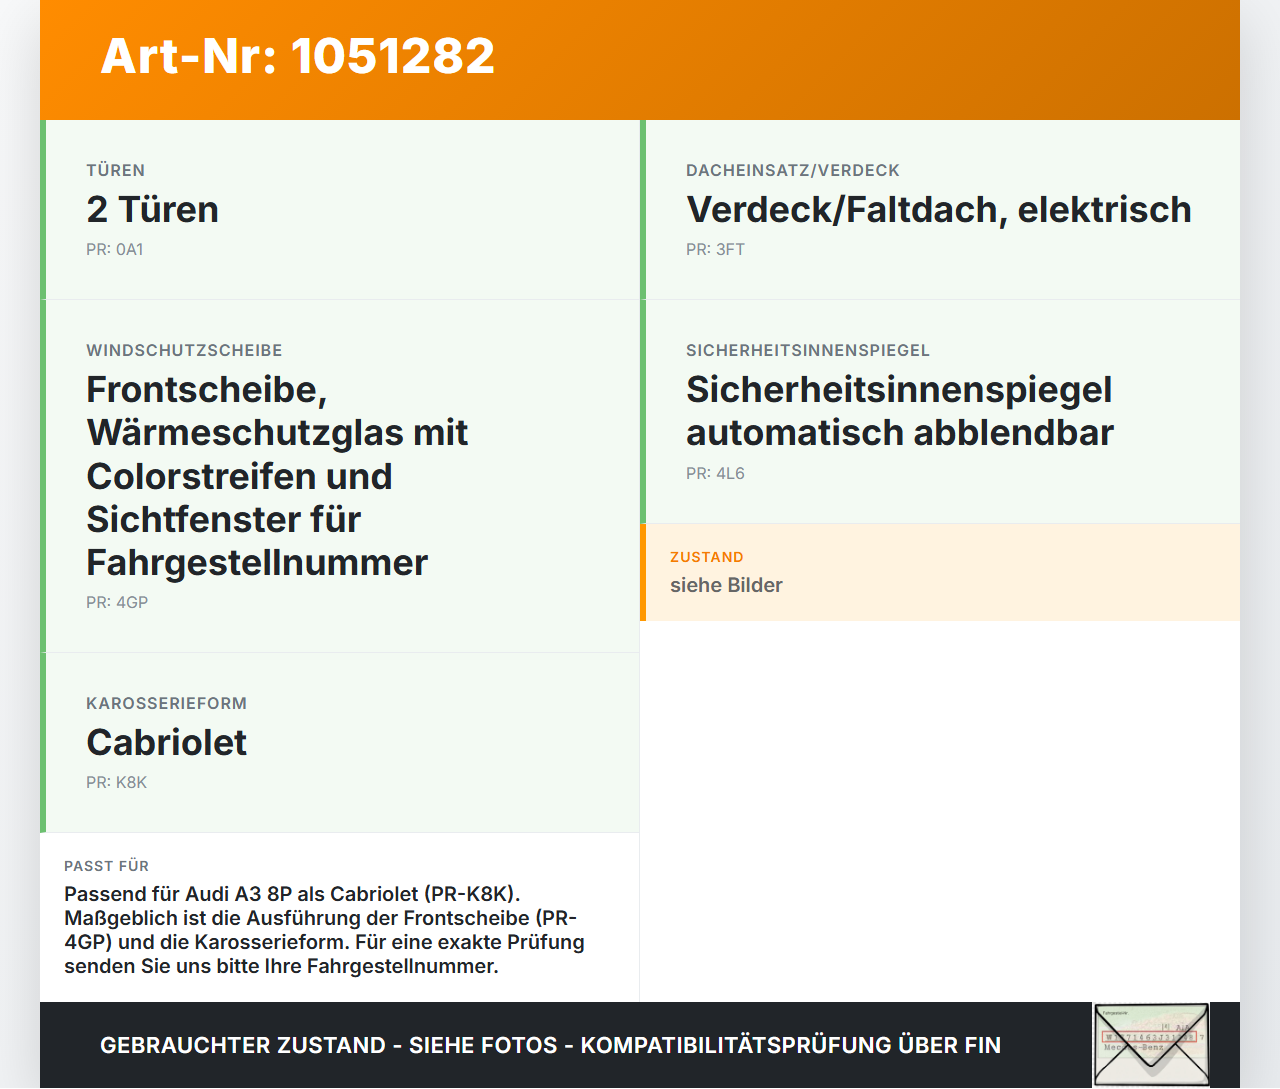Click the 'Passend für Audi A3 8P' paragraph
The width and height of the screenshot is (1280, 1089).
[x=324, y=930]
